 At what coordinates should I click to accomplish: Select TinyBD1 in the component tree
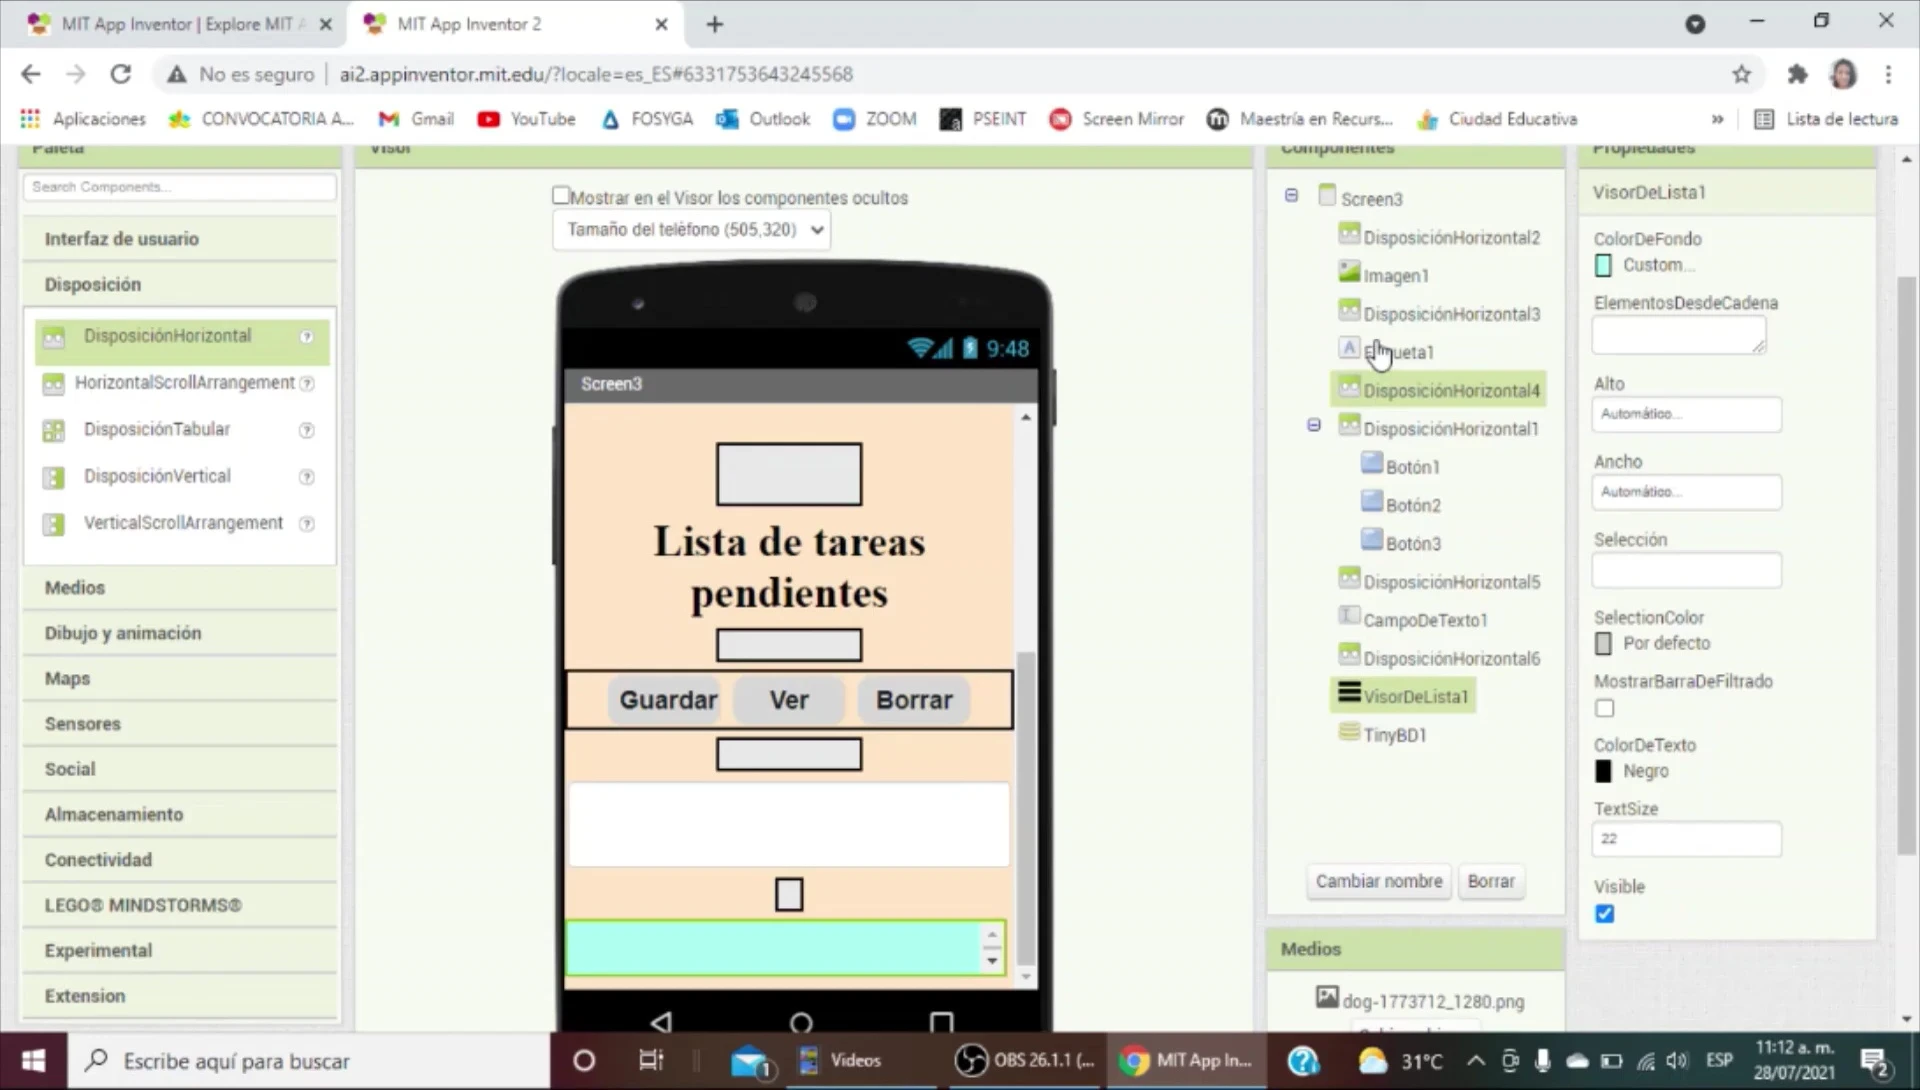pos(1394,736)
